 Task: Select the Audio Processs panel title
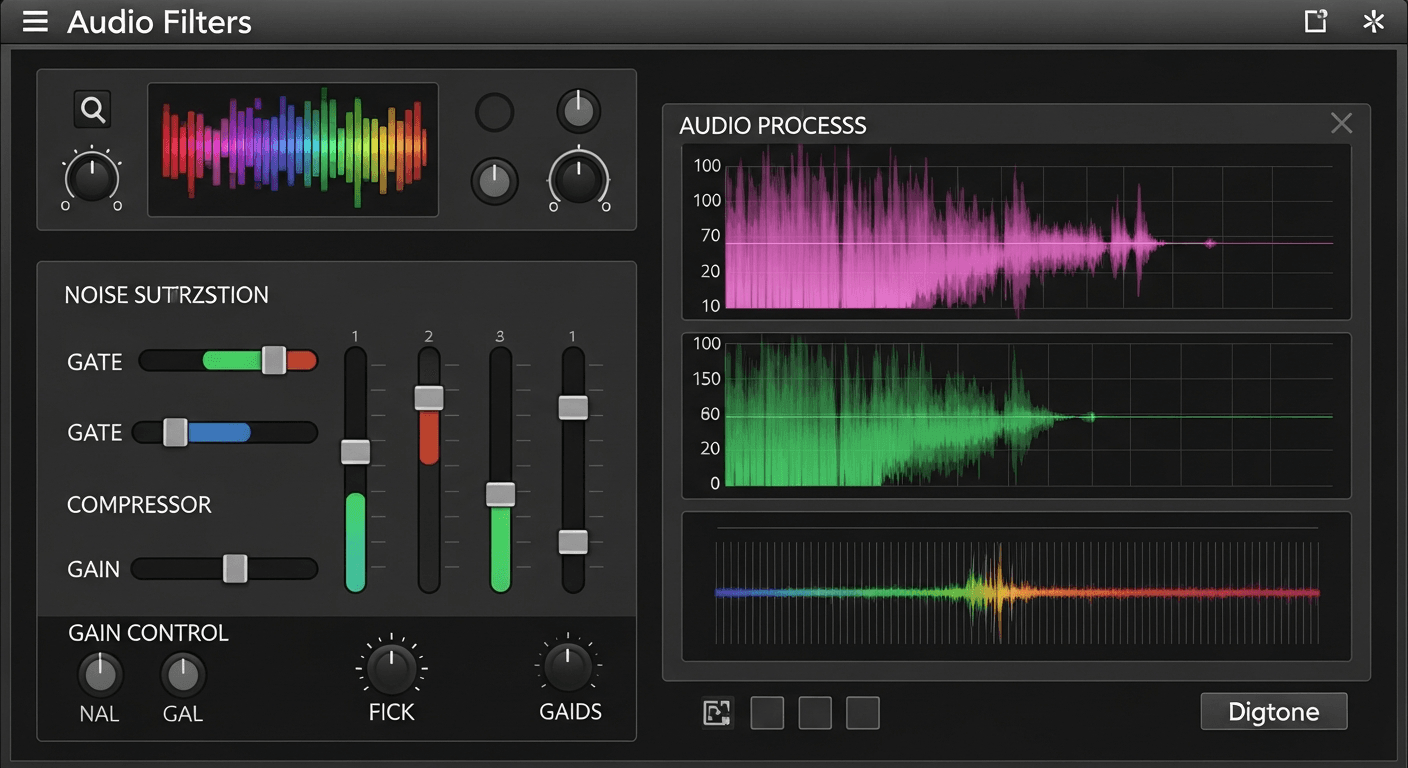tap(774, 126)
